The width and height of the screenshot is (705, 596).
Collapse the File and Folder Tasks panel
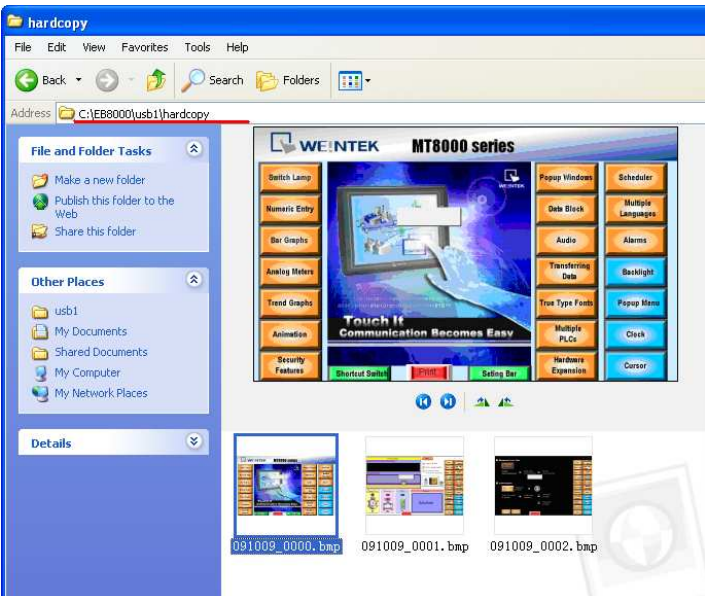coord(194,149)
